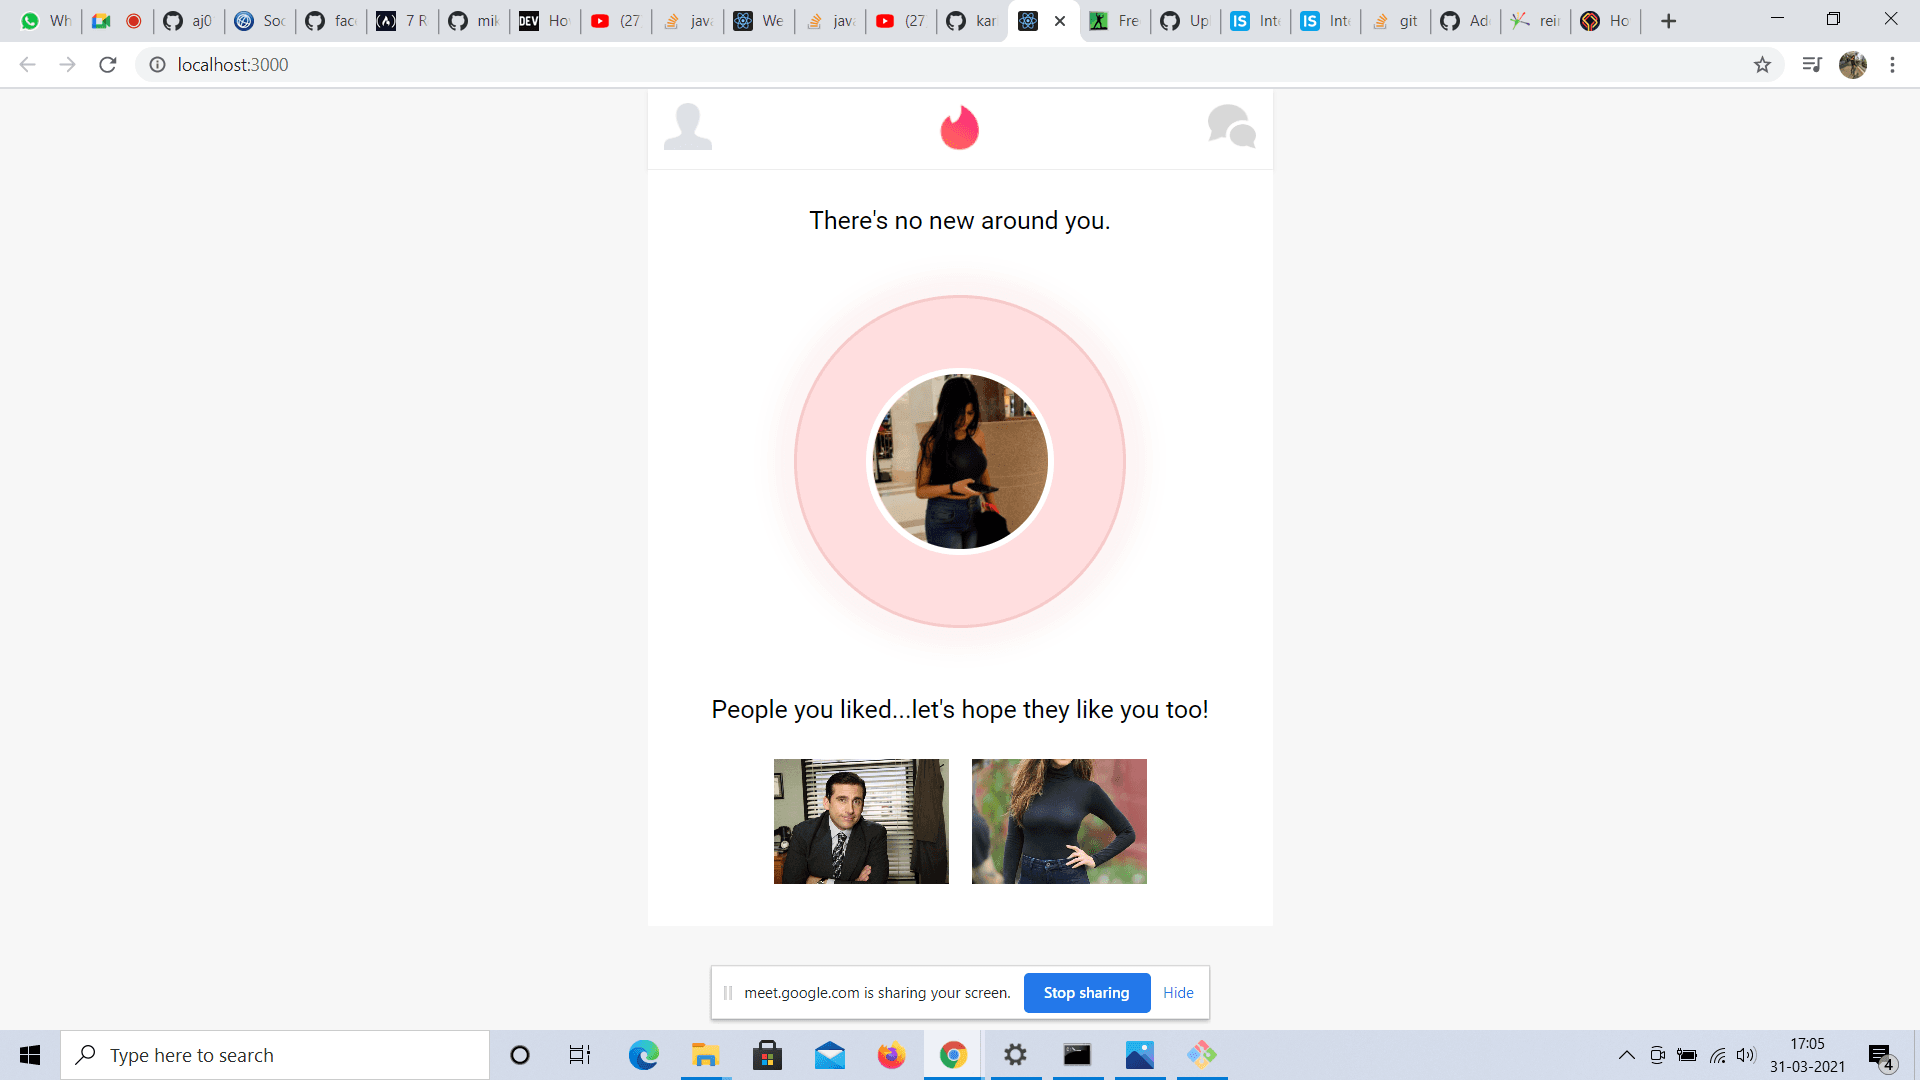The width and height of the screenshot is (1920, 1080).
Task: Click the Chrome profile avatar
Action: pyautogui.click(x=1852, y=65)
